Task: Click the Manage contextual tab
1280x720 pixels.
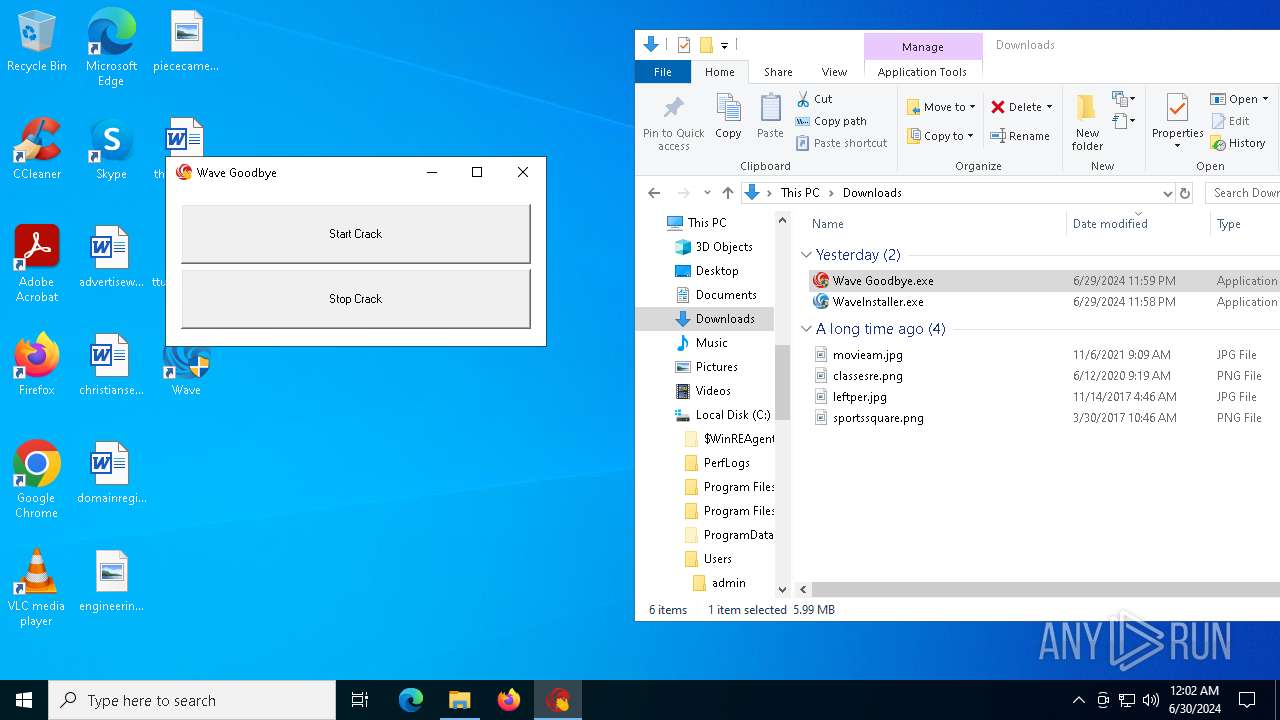Action: 922,46
